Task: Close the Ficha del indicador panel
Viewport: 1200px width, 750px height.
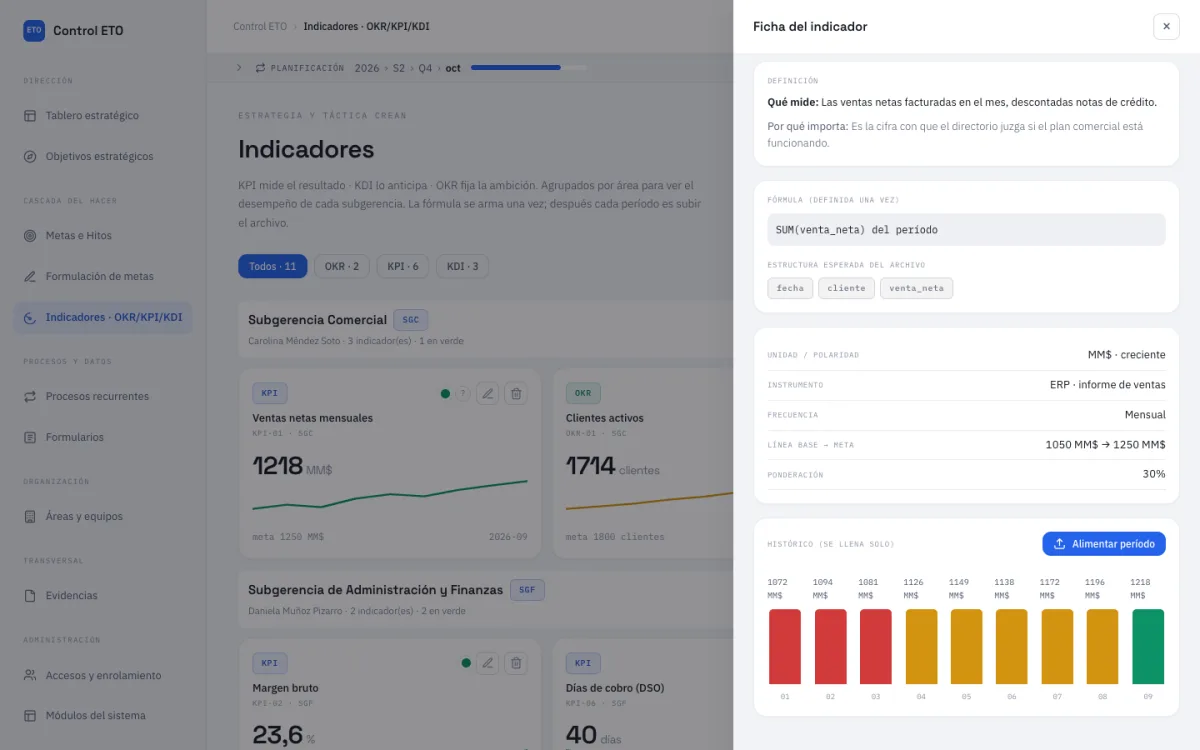Action: [x=1166, y=27]
